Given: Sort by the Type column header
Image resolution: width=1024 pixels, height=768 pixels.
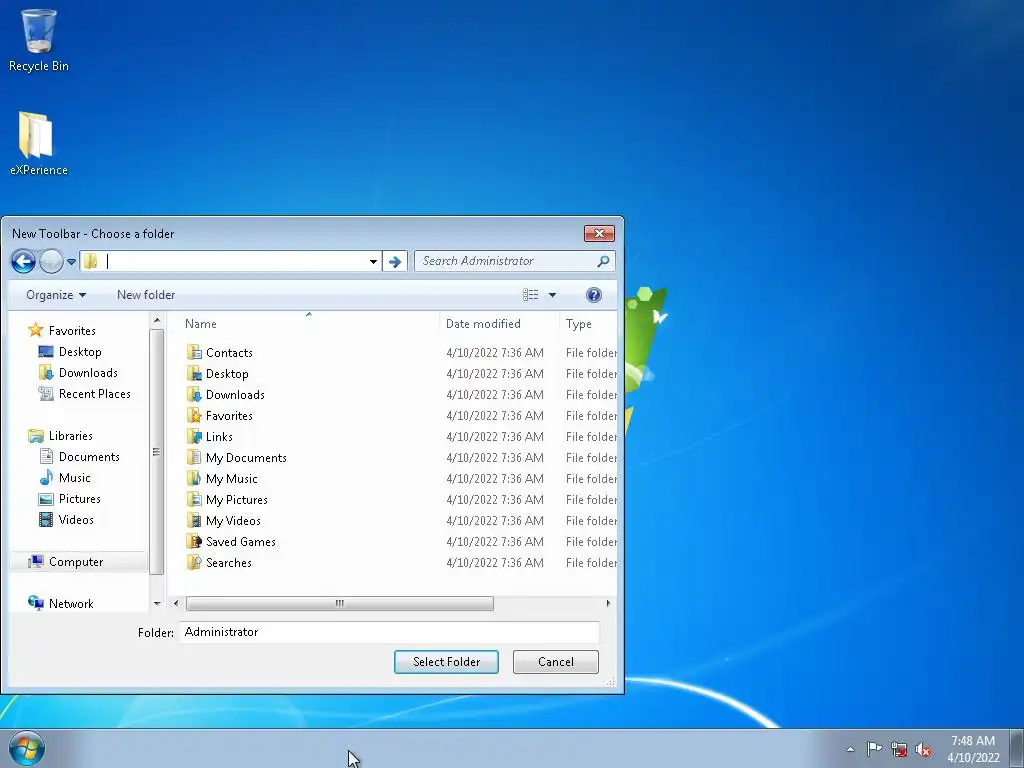Looking at the screenshot, I should (x=588, y=324).
